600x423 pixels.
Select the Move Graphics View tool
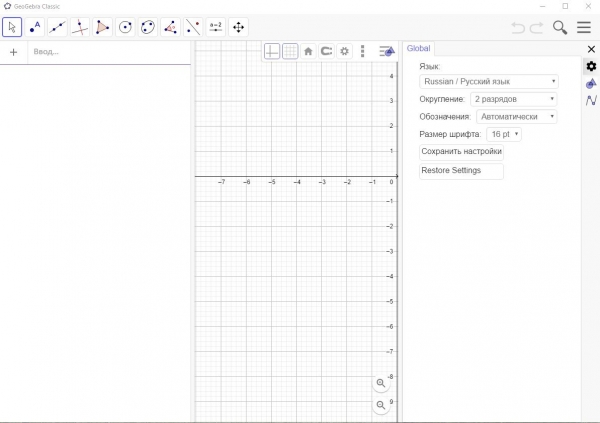(238, 27)
